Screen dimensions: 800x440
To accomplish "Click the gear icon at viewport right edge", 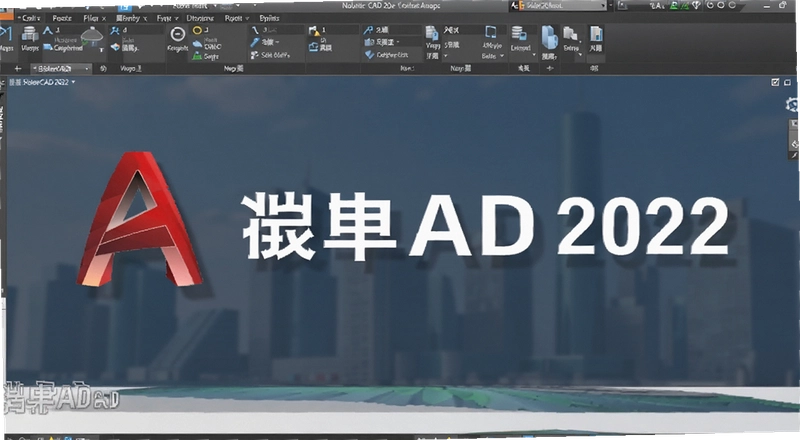I will [792, 105].
